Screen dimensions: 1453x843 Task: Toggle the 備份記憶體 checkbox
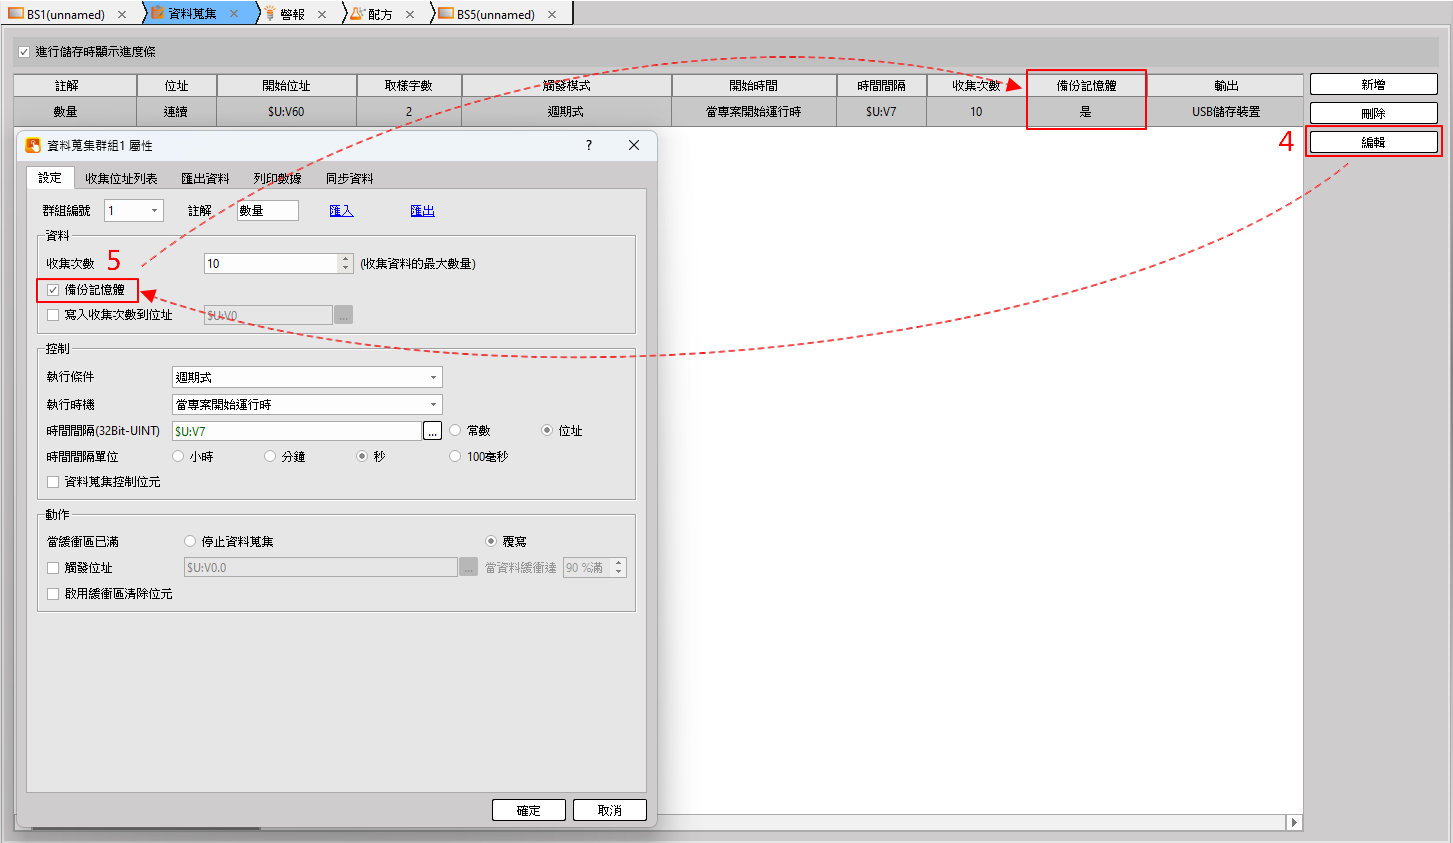(54, 290)
